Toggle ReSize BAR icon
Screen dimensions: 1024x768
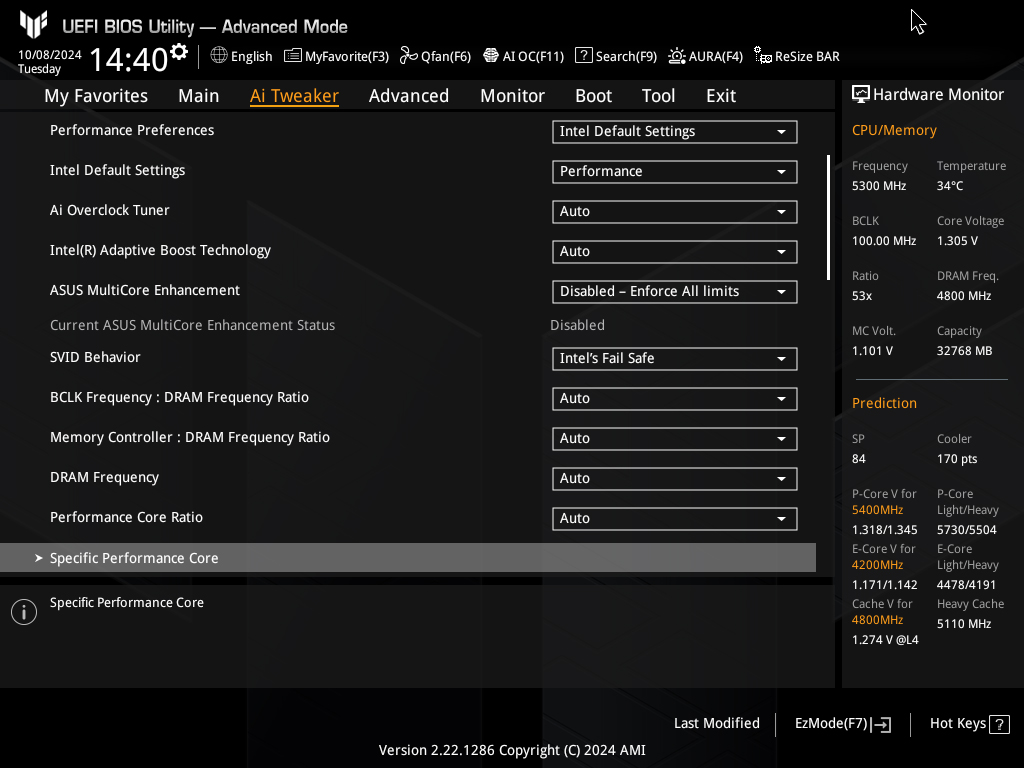coord(763,56)
